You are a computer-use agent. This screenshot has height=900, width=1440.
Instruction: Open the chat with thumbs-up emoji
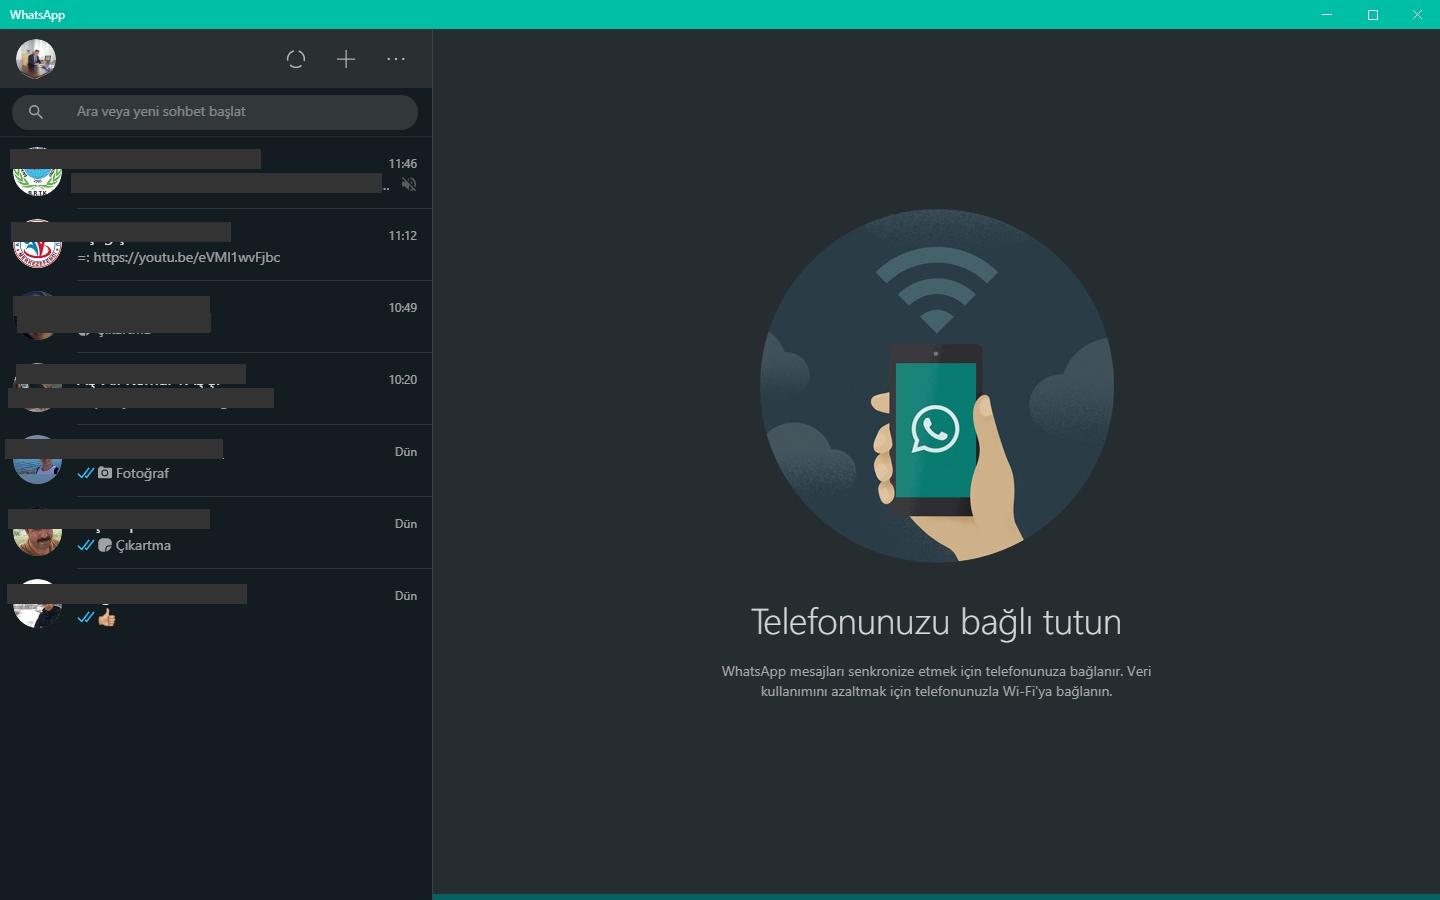click(x=216, y=605)
